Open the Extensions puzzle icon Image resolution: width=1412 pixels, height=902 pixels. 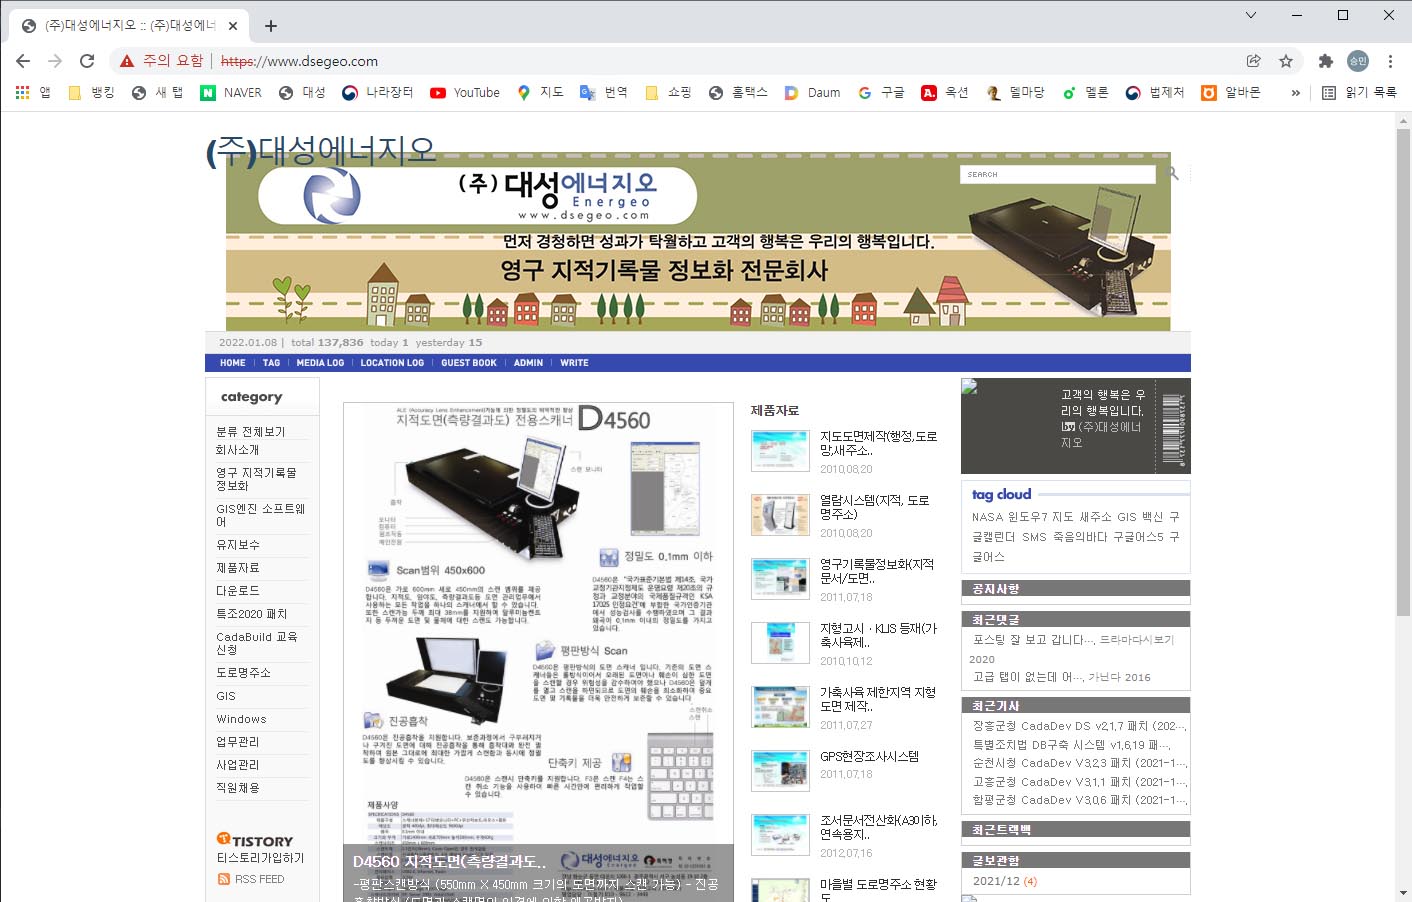[x=1326, y=61]
